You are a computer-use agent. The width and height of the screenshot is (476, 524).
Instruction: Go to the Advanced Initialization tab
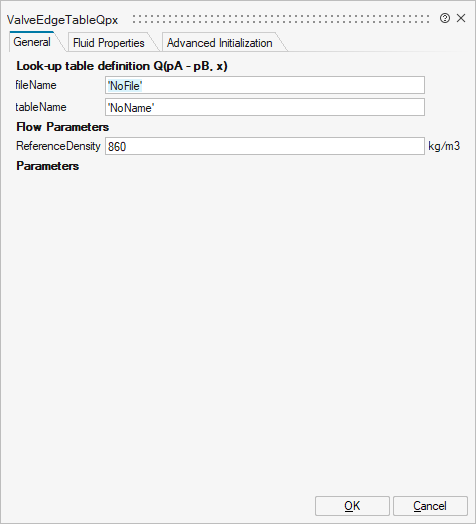(x=220, y=43)
